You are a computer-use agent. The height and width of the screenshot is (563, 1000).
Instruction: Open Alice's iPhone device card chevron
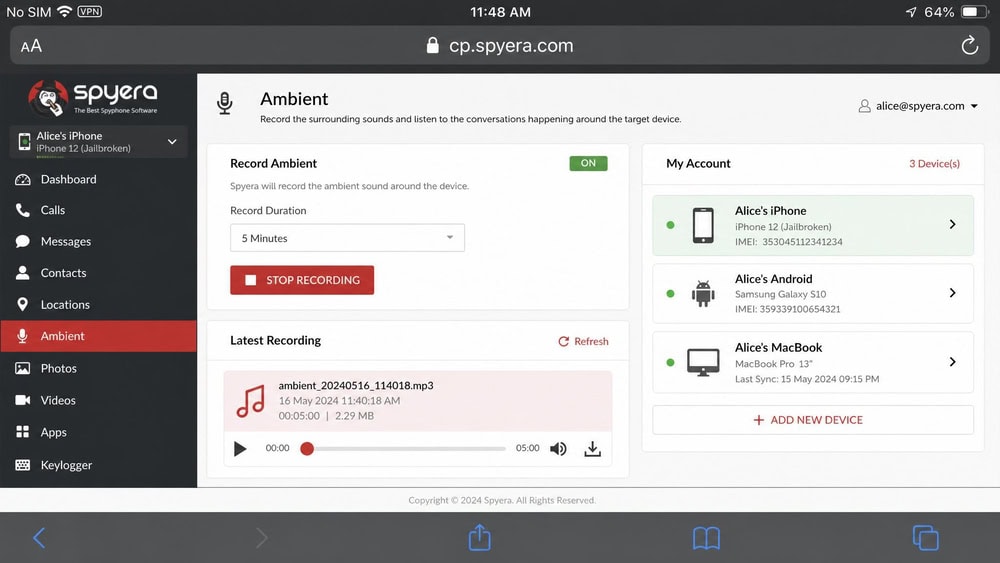point(952,224)
